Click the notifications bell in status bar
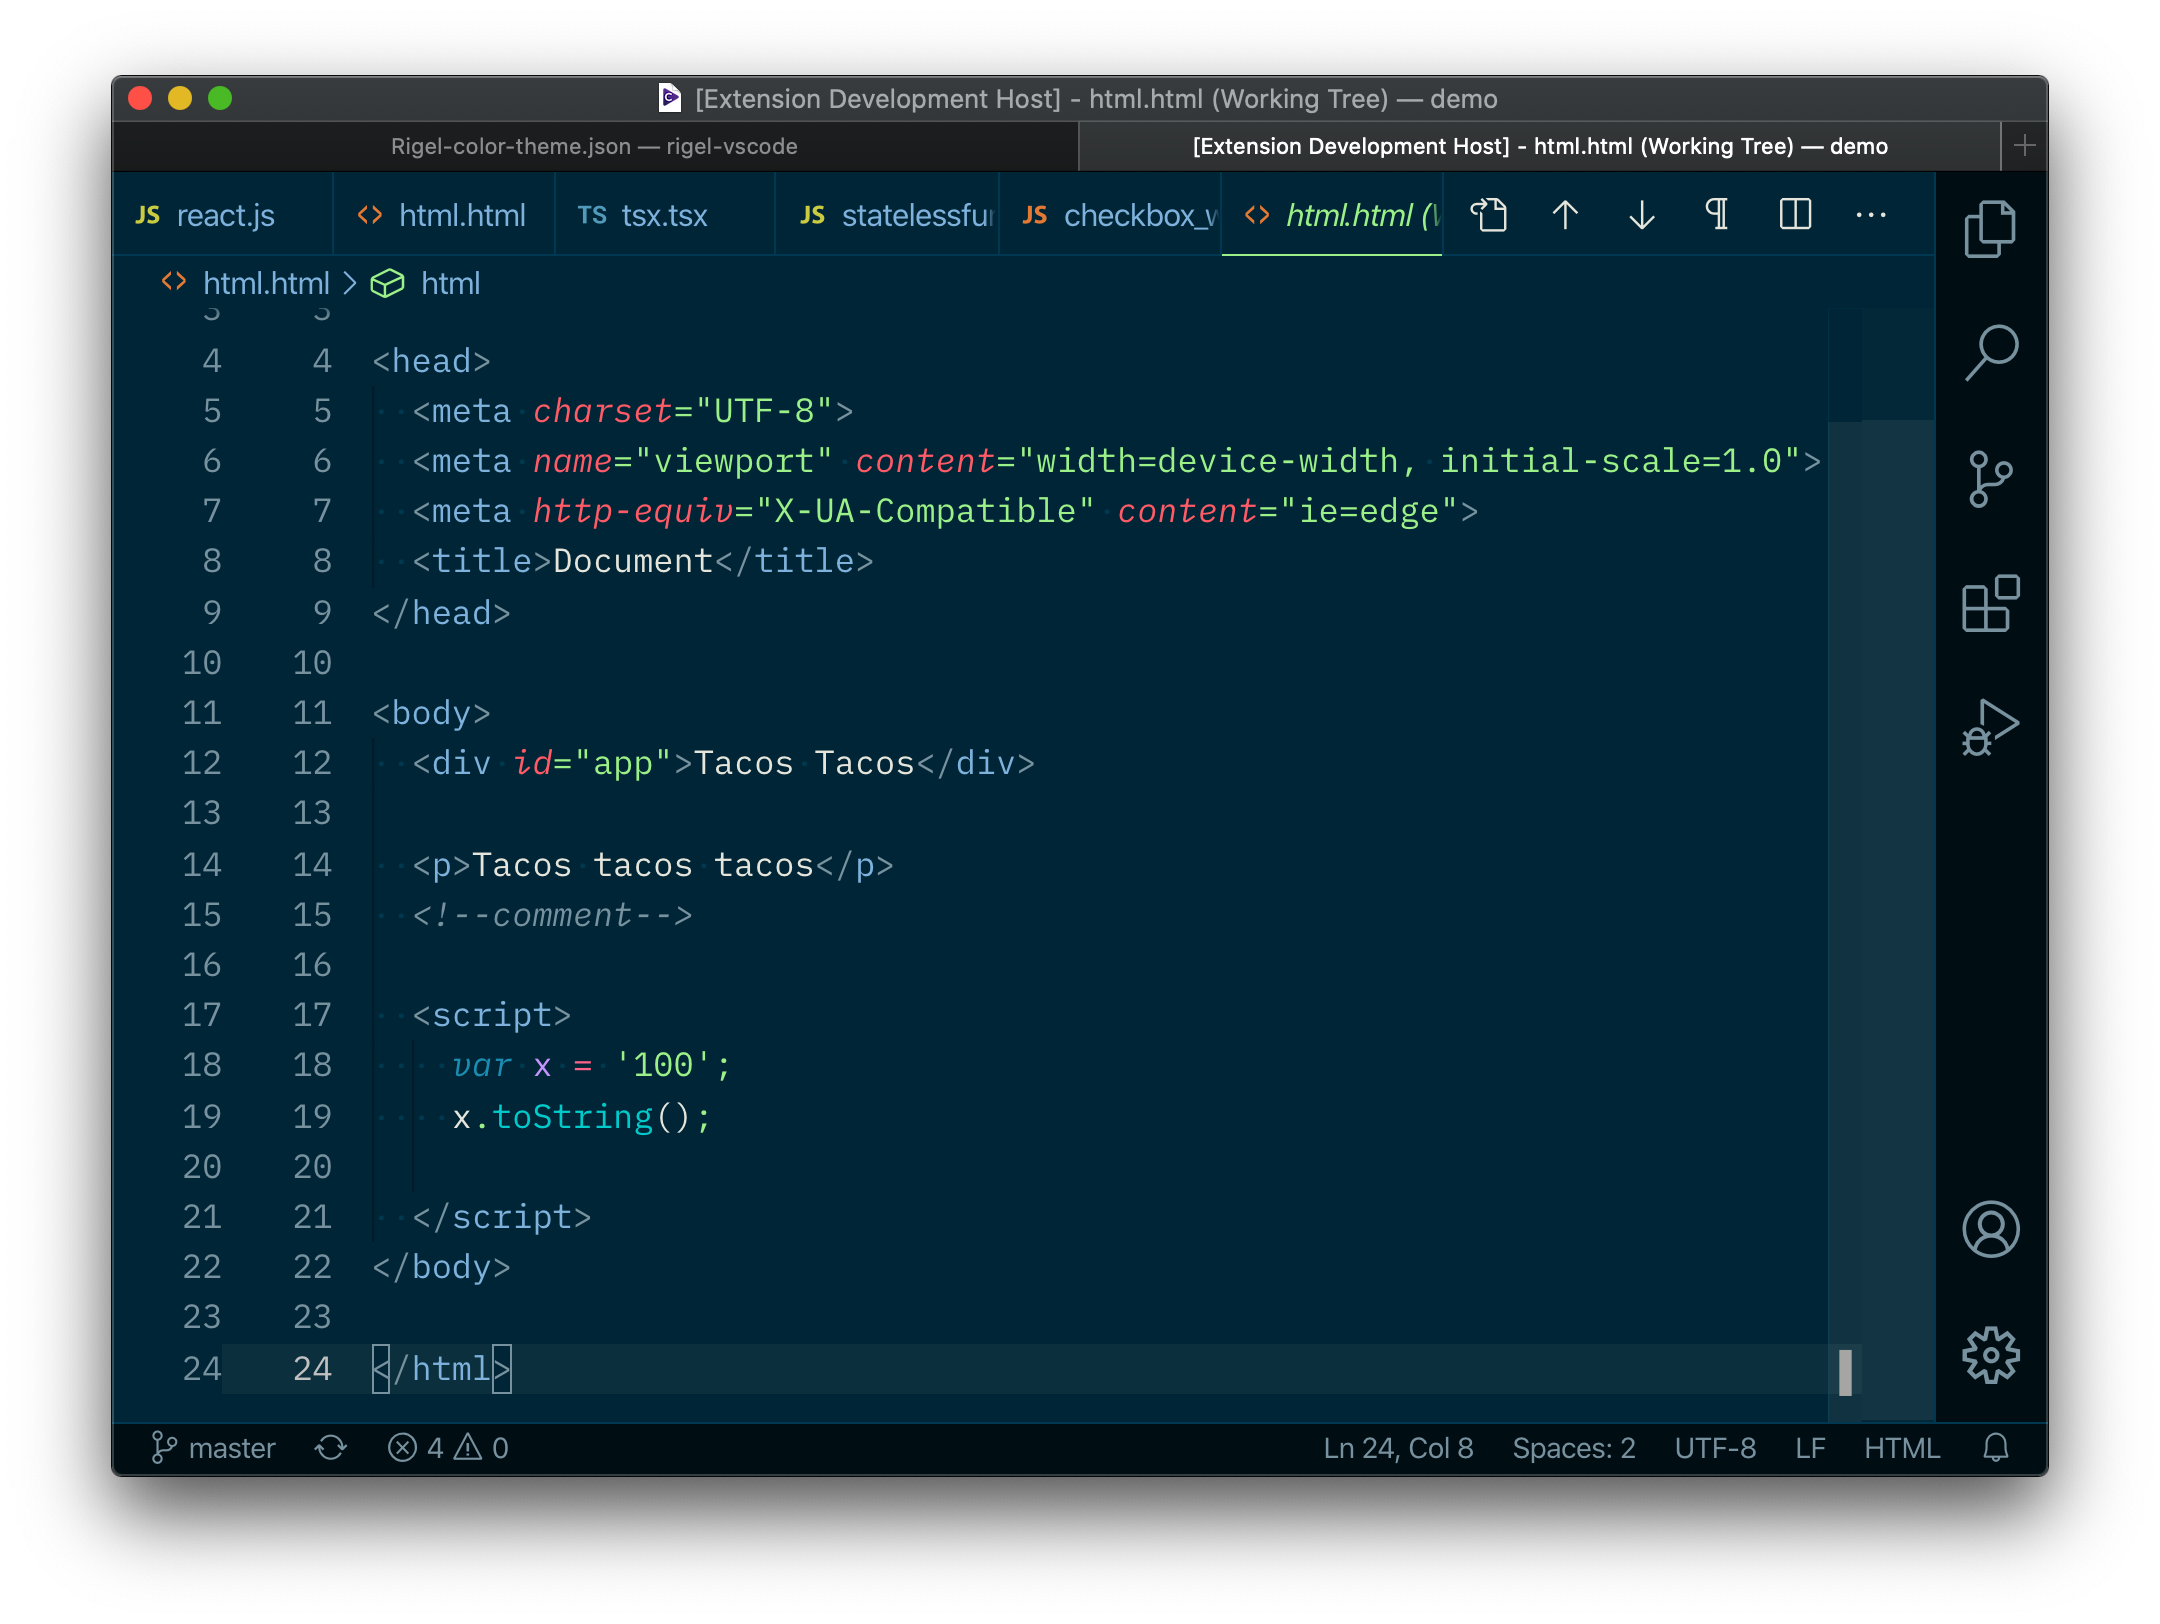 tap(1995, 1448)
